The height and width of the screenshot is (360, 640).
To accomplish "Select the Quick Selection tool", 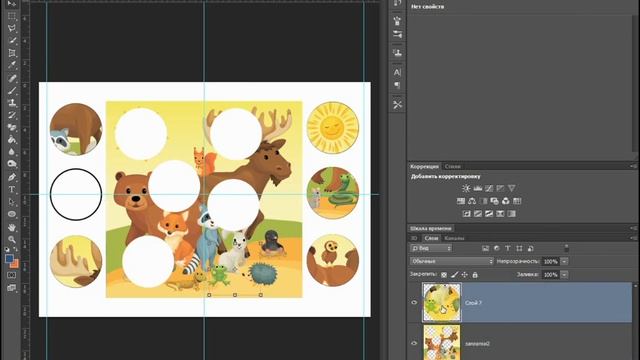I will 12,40.
